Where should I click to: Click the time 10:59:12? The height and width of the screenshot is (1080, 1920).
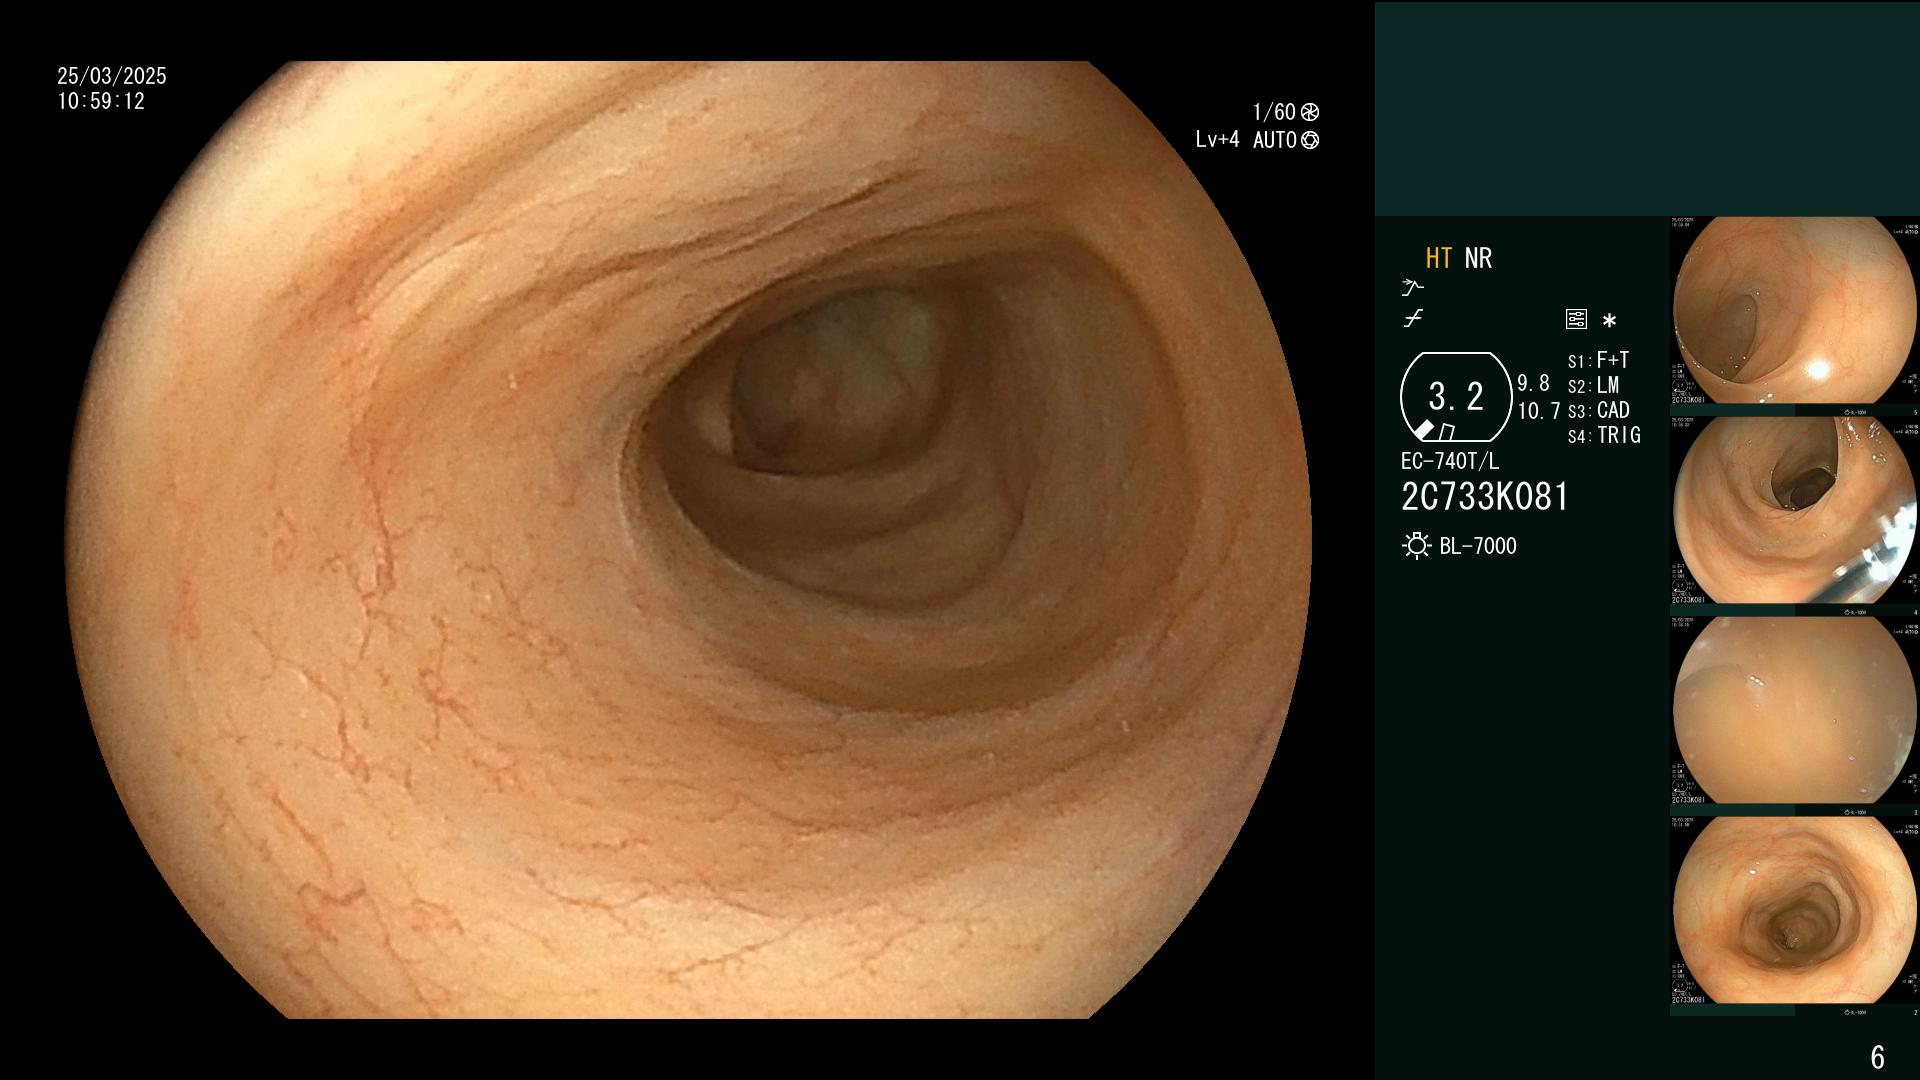click(x=101, y=101)
